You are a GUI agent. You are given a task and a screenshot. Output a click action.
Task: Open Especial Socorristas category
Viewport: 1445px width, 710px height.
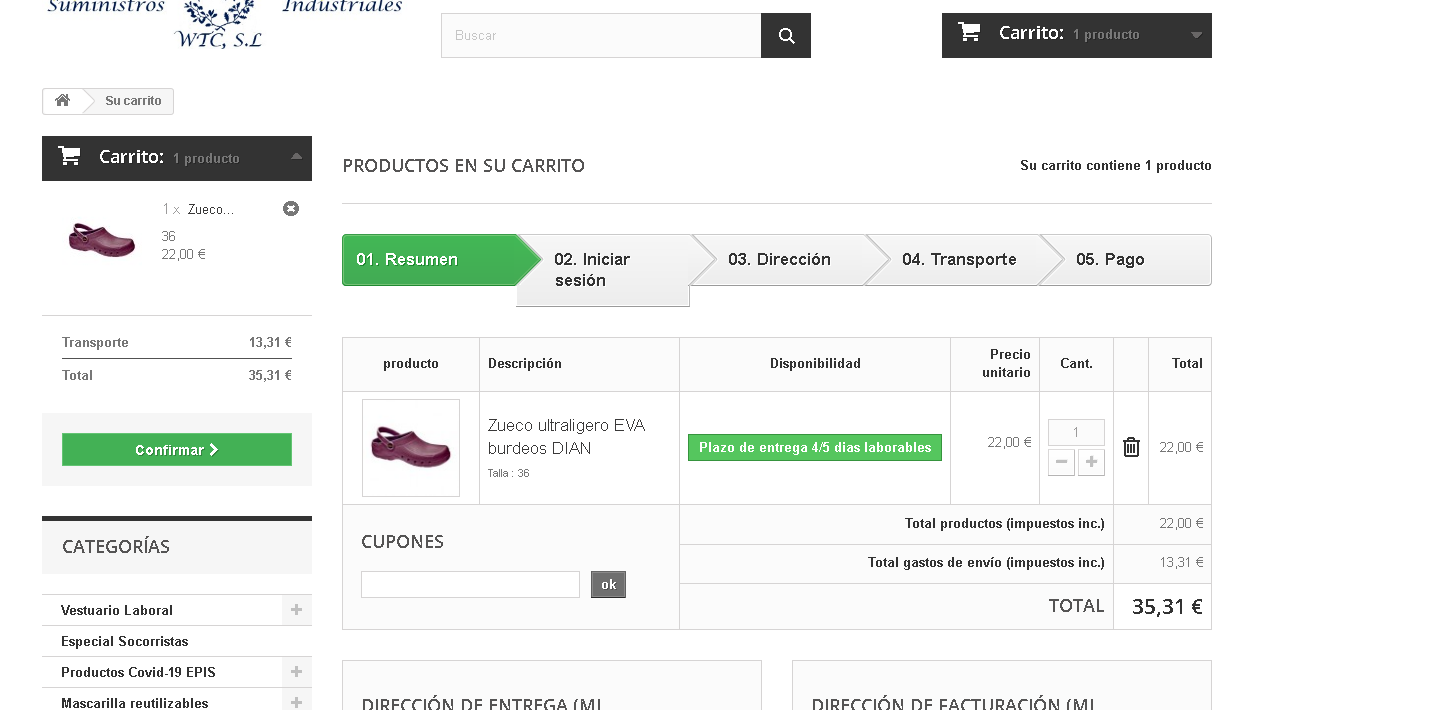(125, 641)
